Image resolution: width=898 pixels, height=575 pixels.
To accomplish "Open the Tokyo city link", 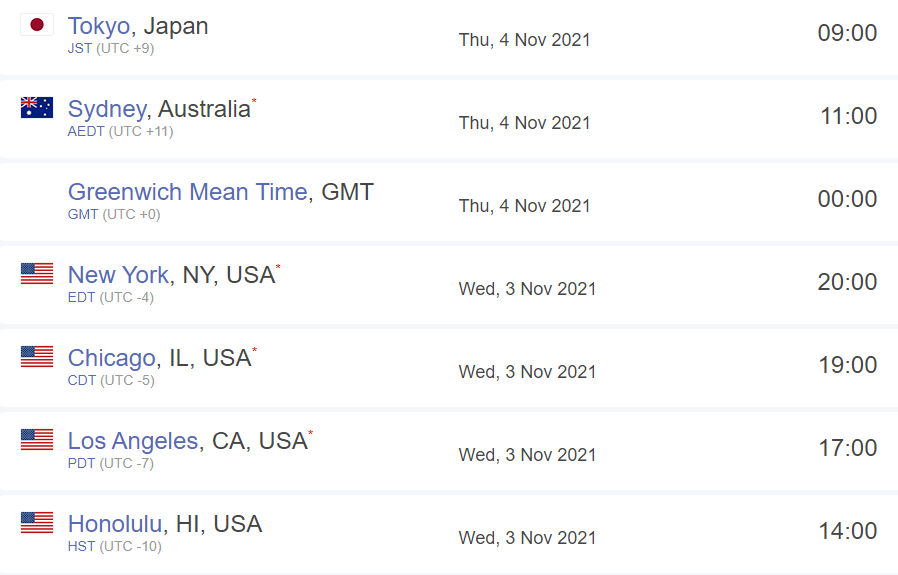I will (99, 26).
